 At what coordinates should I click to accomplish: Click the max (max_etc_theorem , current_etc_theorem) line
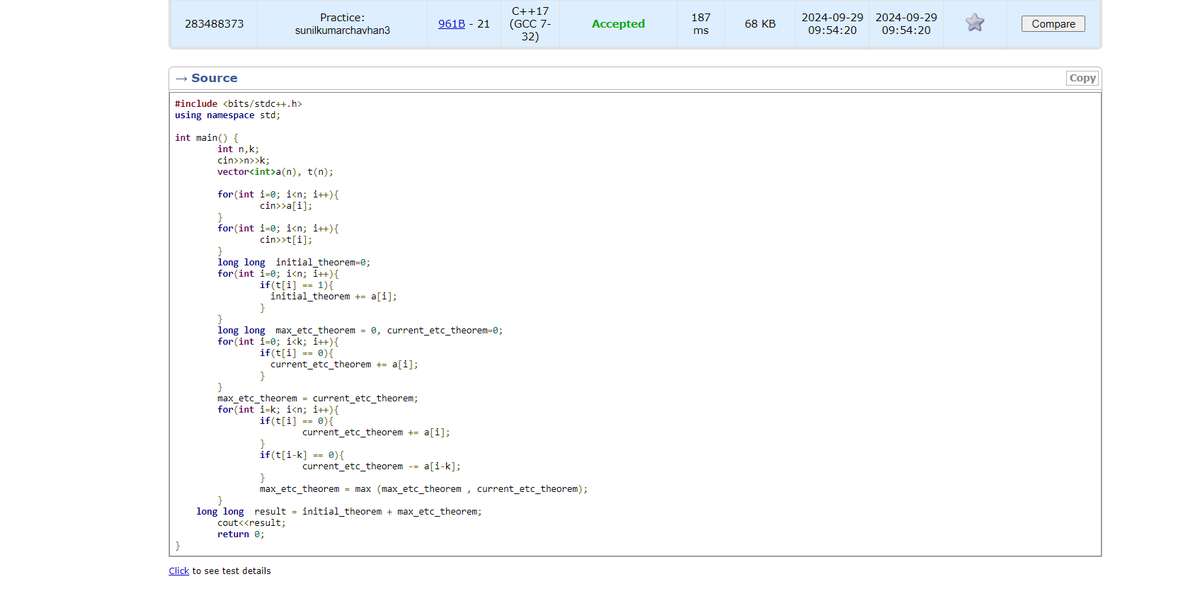coord(423,489)
